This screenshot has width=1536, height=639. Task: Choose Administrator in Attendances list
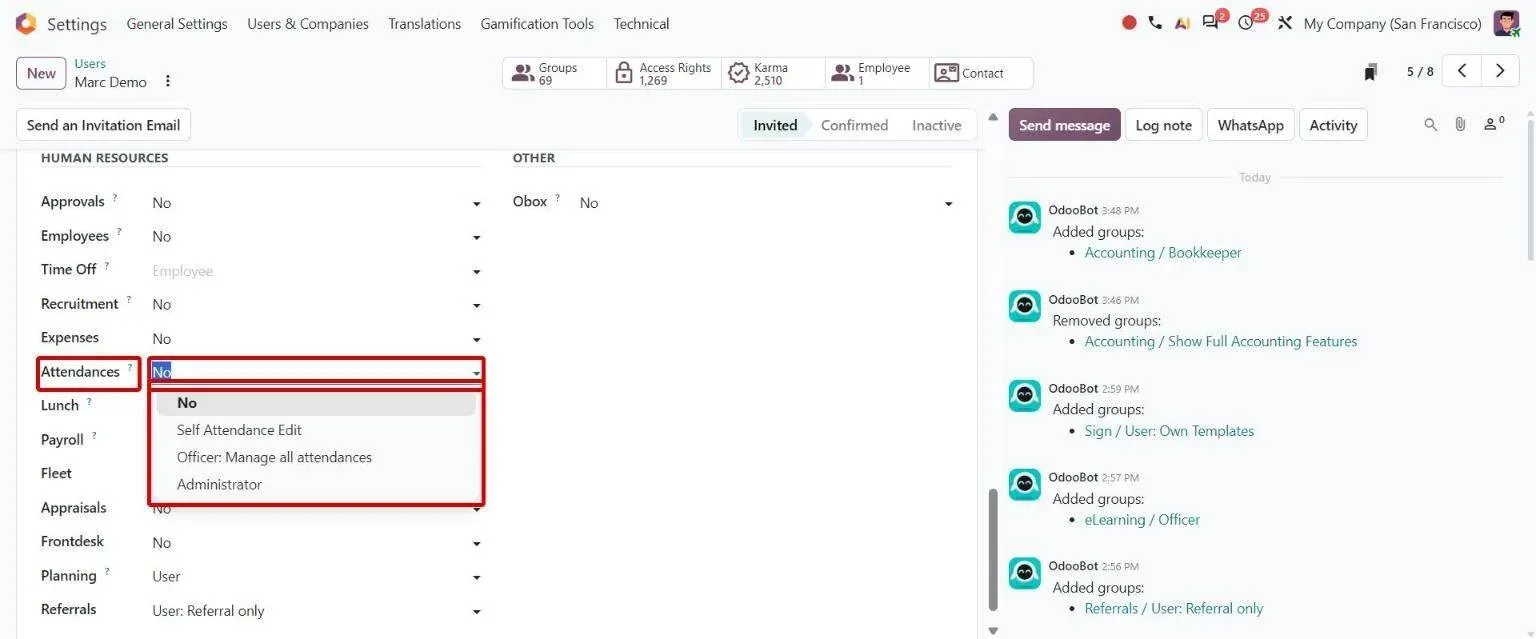click(316, 484)
